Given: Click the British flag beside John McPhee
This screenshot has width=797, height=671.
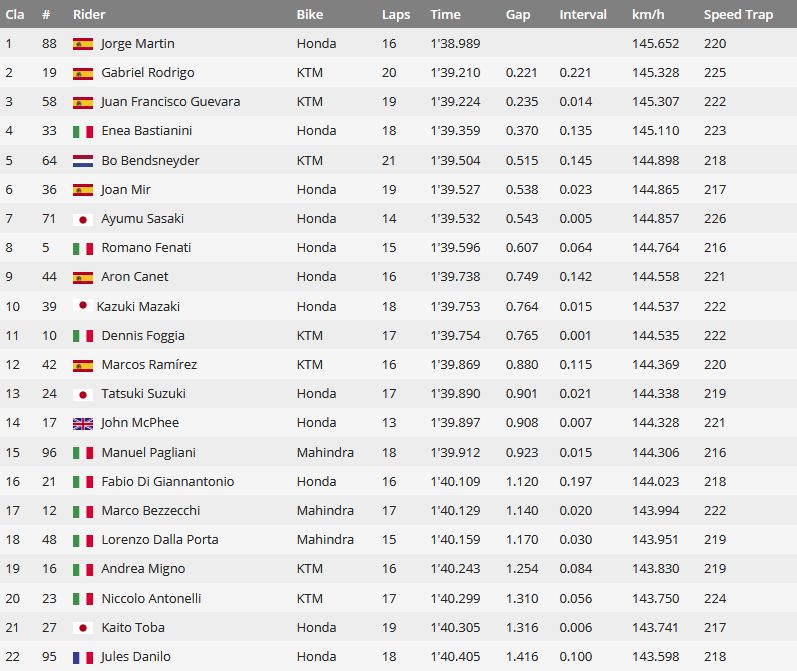Looking at the screenshot, I should (x=83, y=423).
